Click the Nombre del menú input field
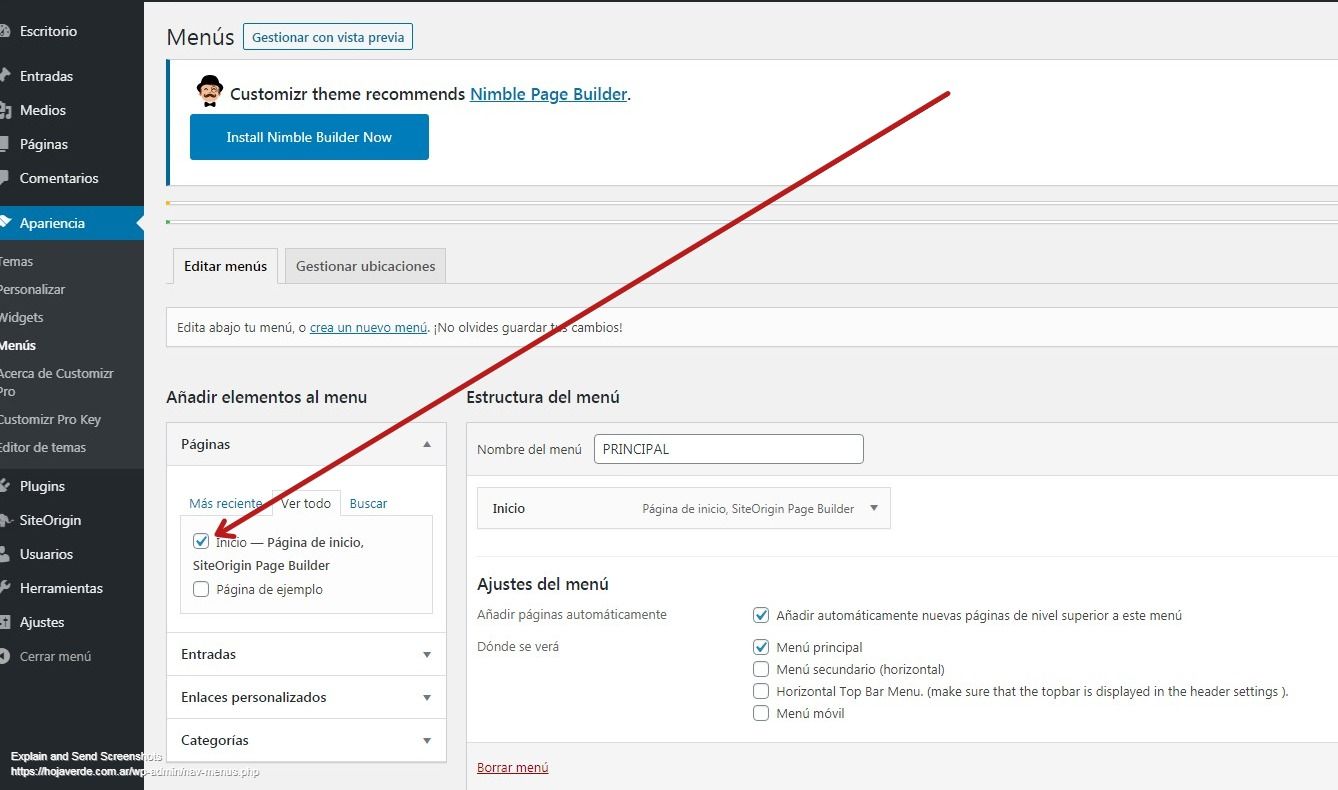Screen dimensions: 1338x790 (728, 449)
